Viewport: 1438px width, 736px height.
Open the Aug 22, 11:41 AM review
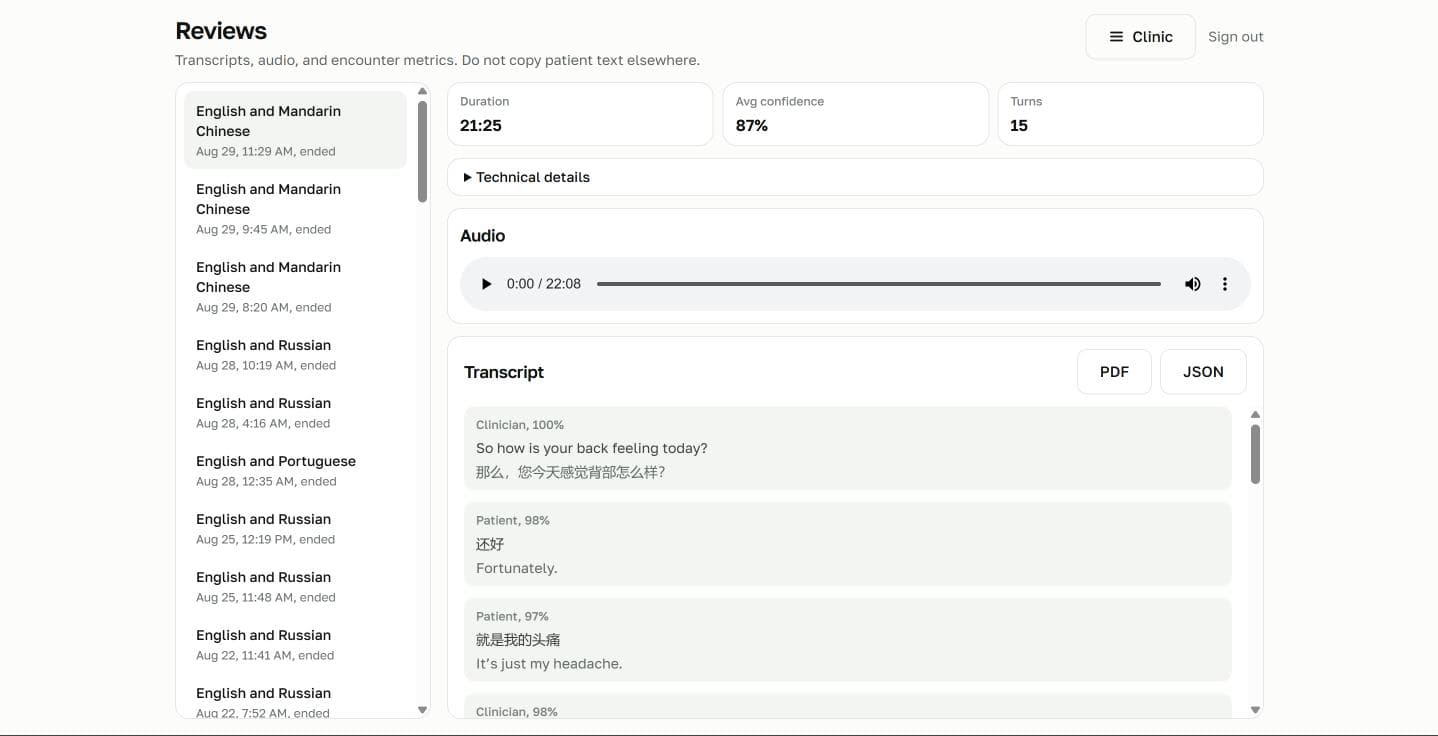click(295, 644)
